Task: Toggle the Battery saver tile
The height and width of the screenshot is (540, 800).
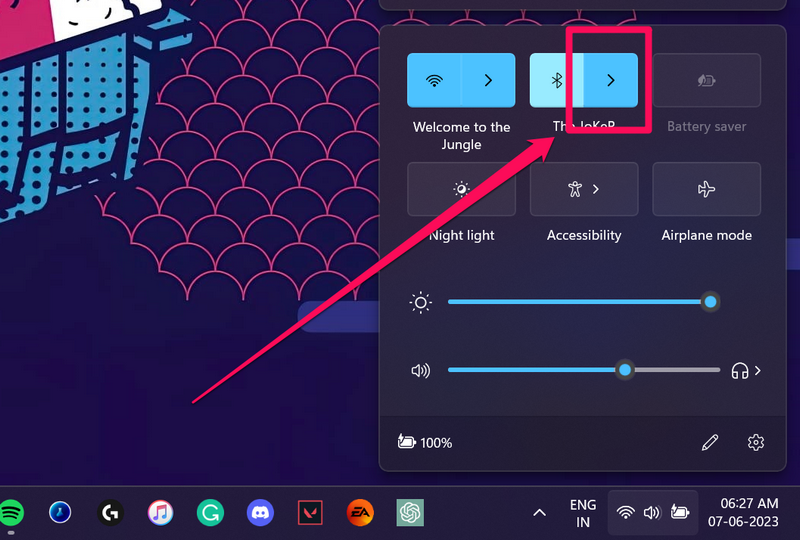Action: 707,80
